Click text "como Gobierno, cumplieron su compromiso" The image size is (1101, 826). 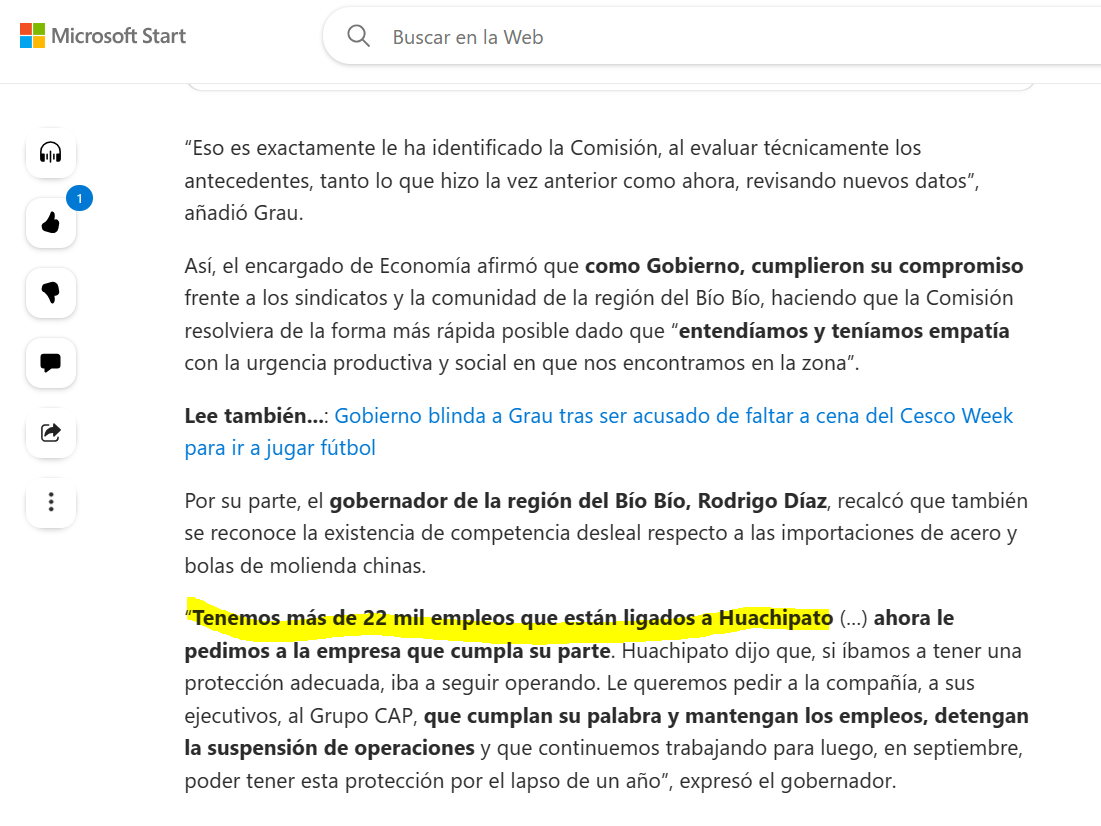804,266
